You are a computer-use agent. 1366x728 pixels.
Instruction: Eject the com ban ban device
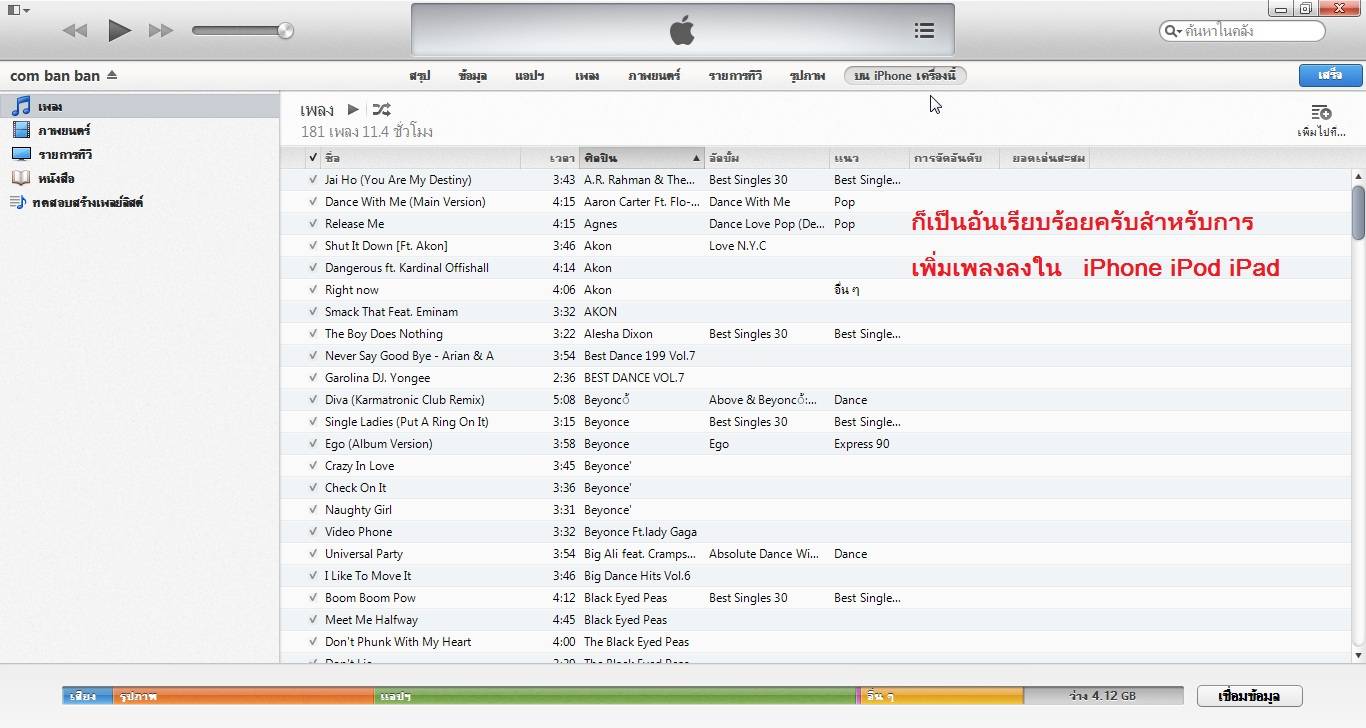point(112,75)
